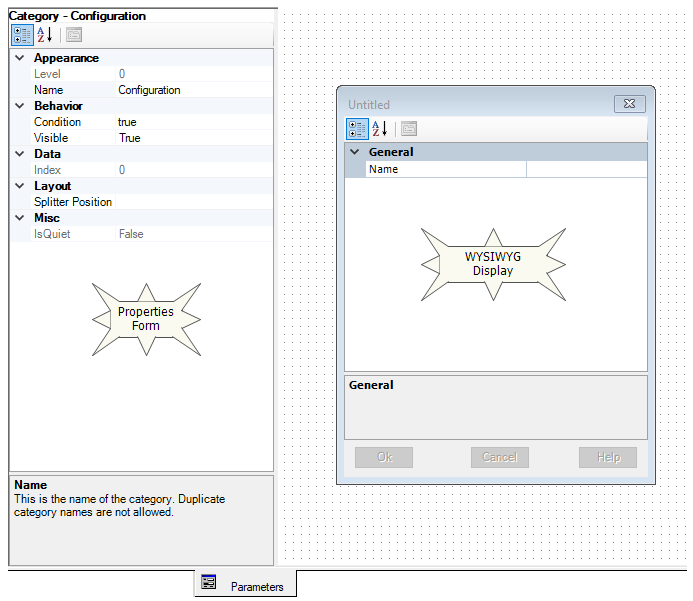Switch to the Parameters tab
Screen dimensions: 693x601
point(256,587)
